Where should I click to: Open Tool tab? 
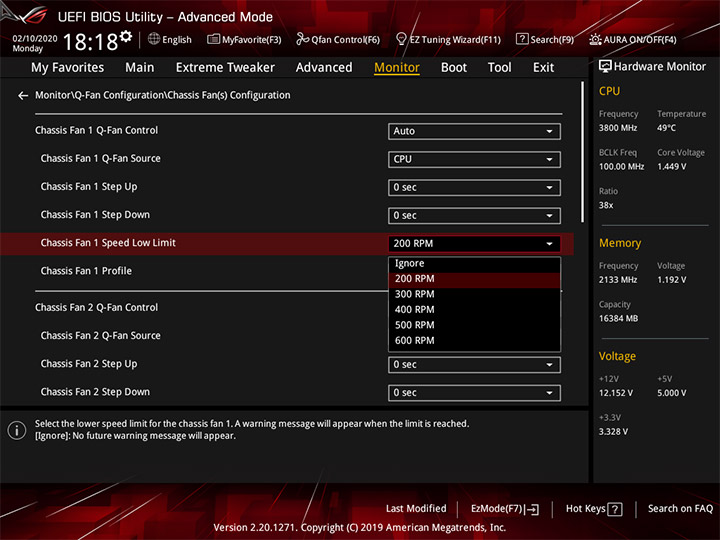500,68
